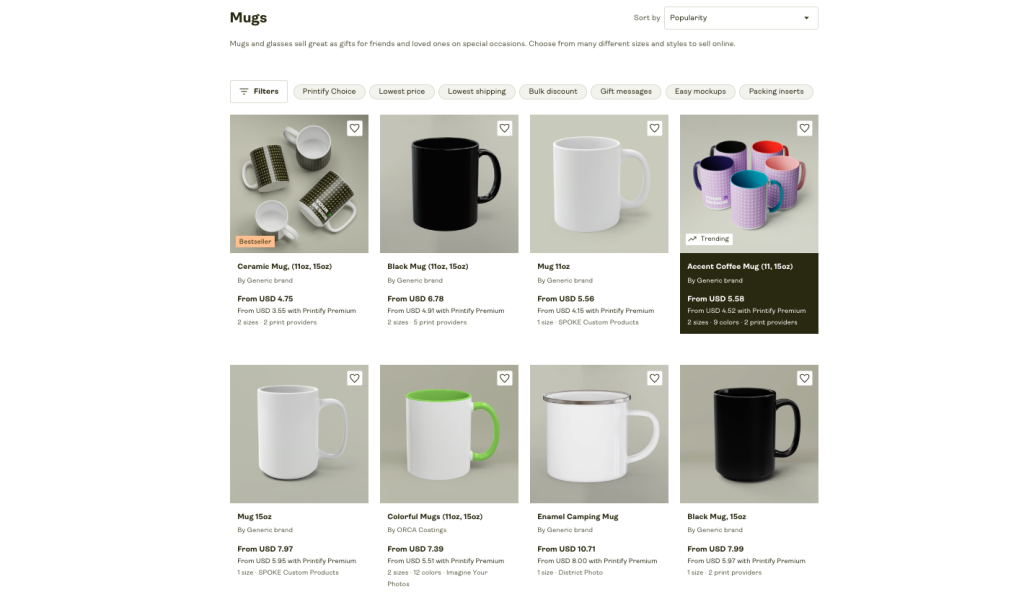Select the Lowest shipping filter
Viewport: 1024px width, 597px height.
[x=476, y=91]
